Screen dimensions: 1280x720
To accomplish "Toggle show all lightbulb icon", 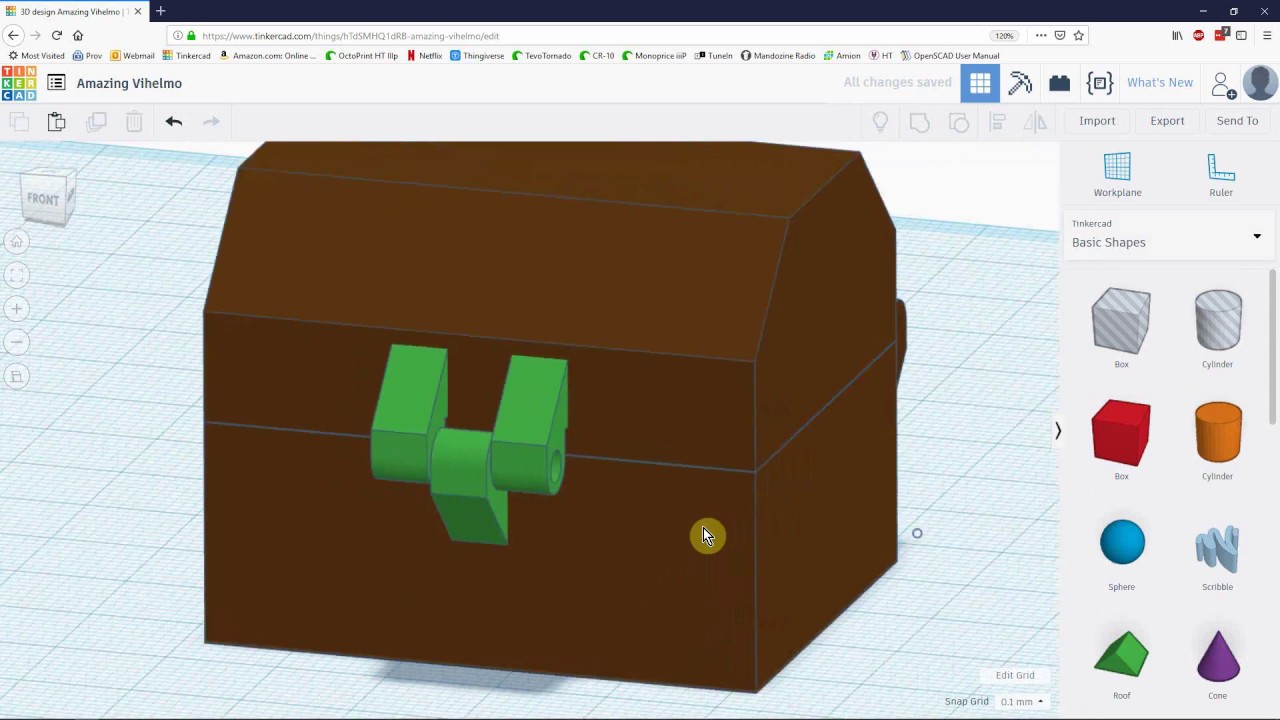I will [880, 122].
